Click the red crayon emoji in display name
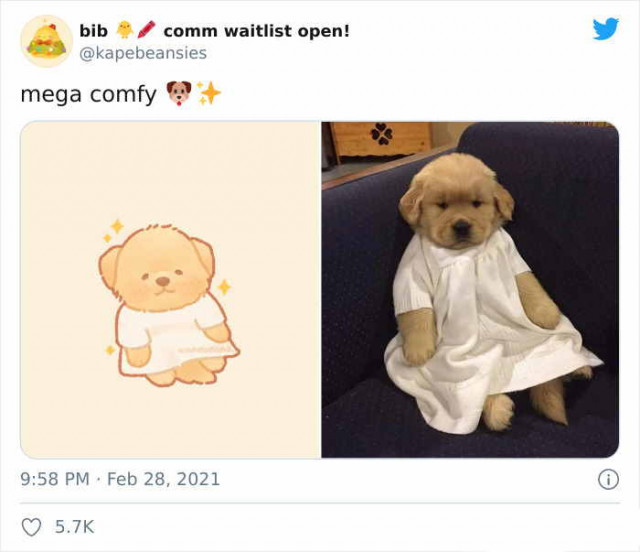 147,30
